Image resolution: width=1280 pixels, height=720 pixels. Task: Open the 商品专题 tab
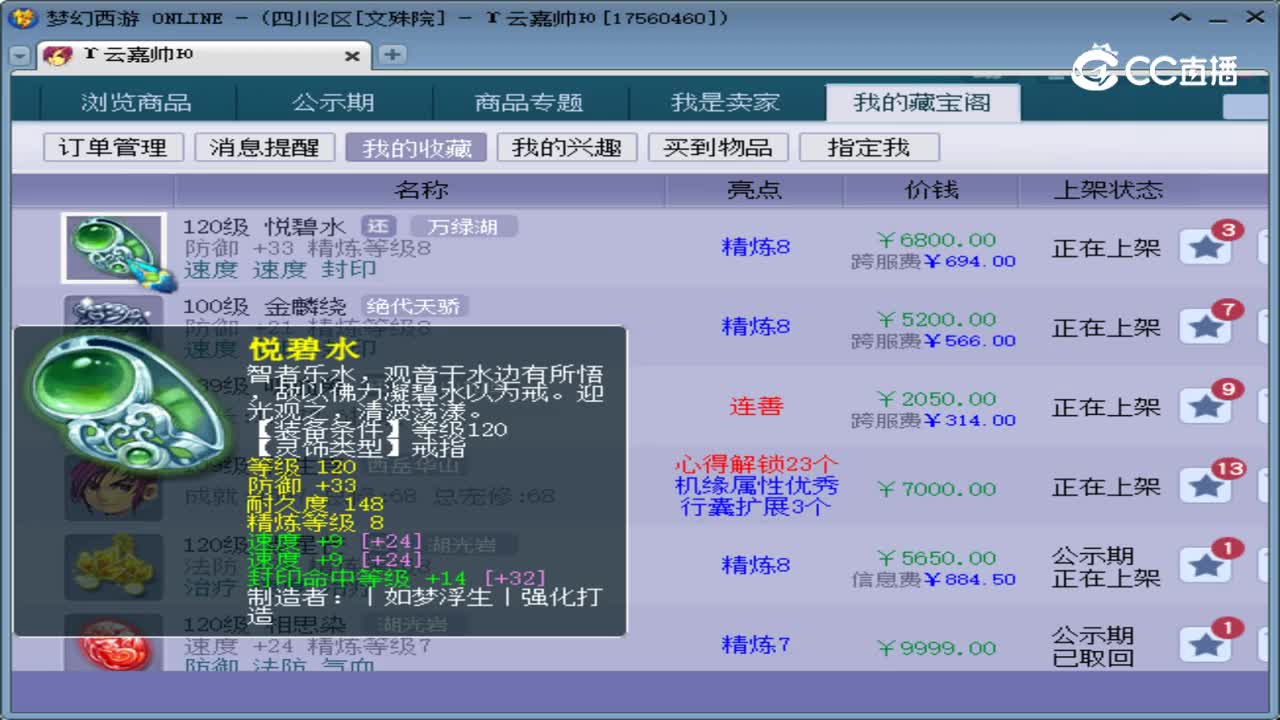tap(529, 103)
